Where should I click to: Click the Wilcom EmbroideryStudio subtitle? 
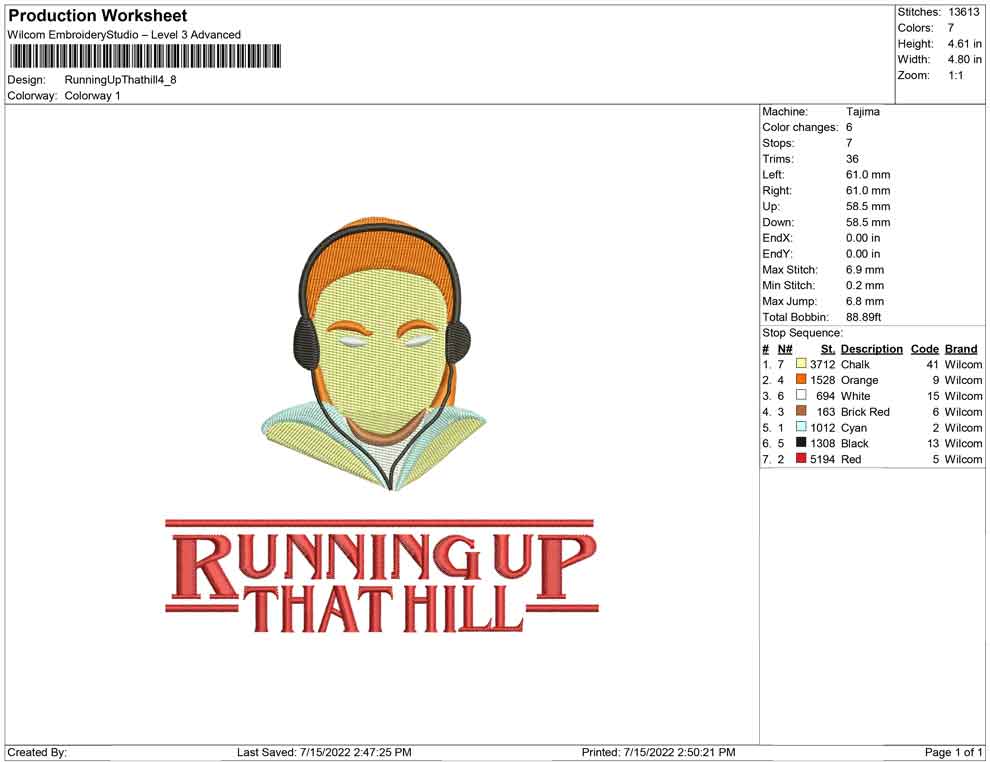(124, 35)
